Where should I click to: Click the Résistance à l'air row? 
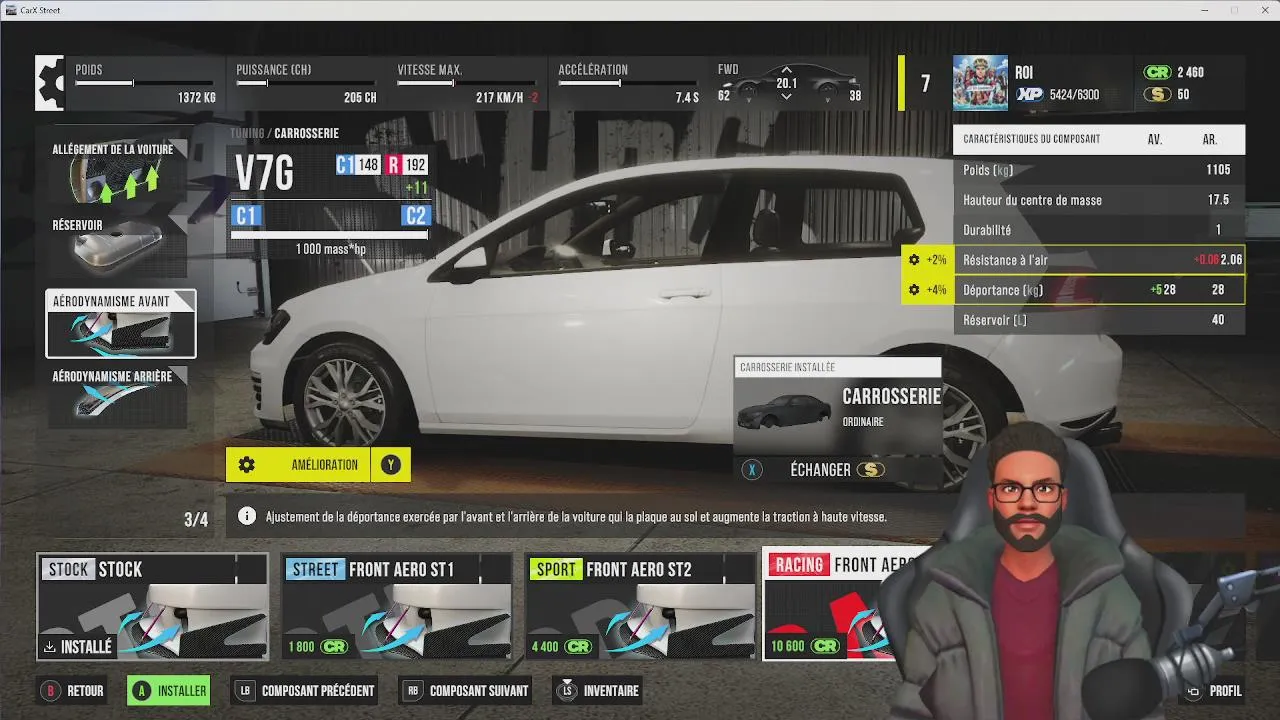[x=1099, y=260]
